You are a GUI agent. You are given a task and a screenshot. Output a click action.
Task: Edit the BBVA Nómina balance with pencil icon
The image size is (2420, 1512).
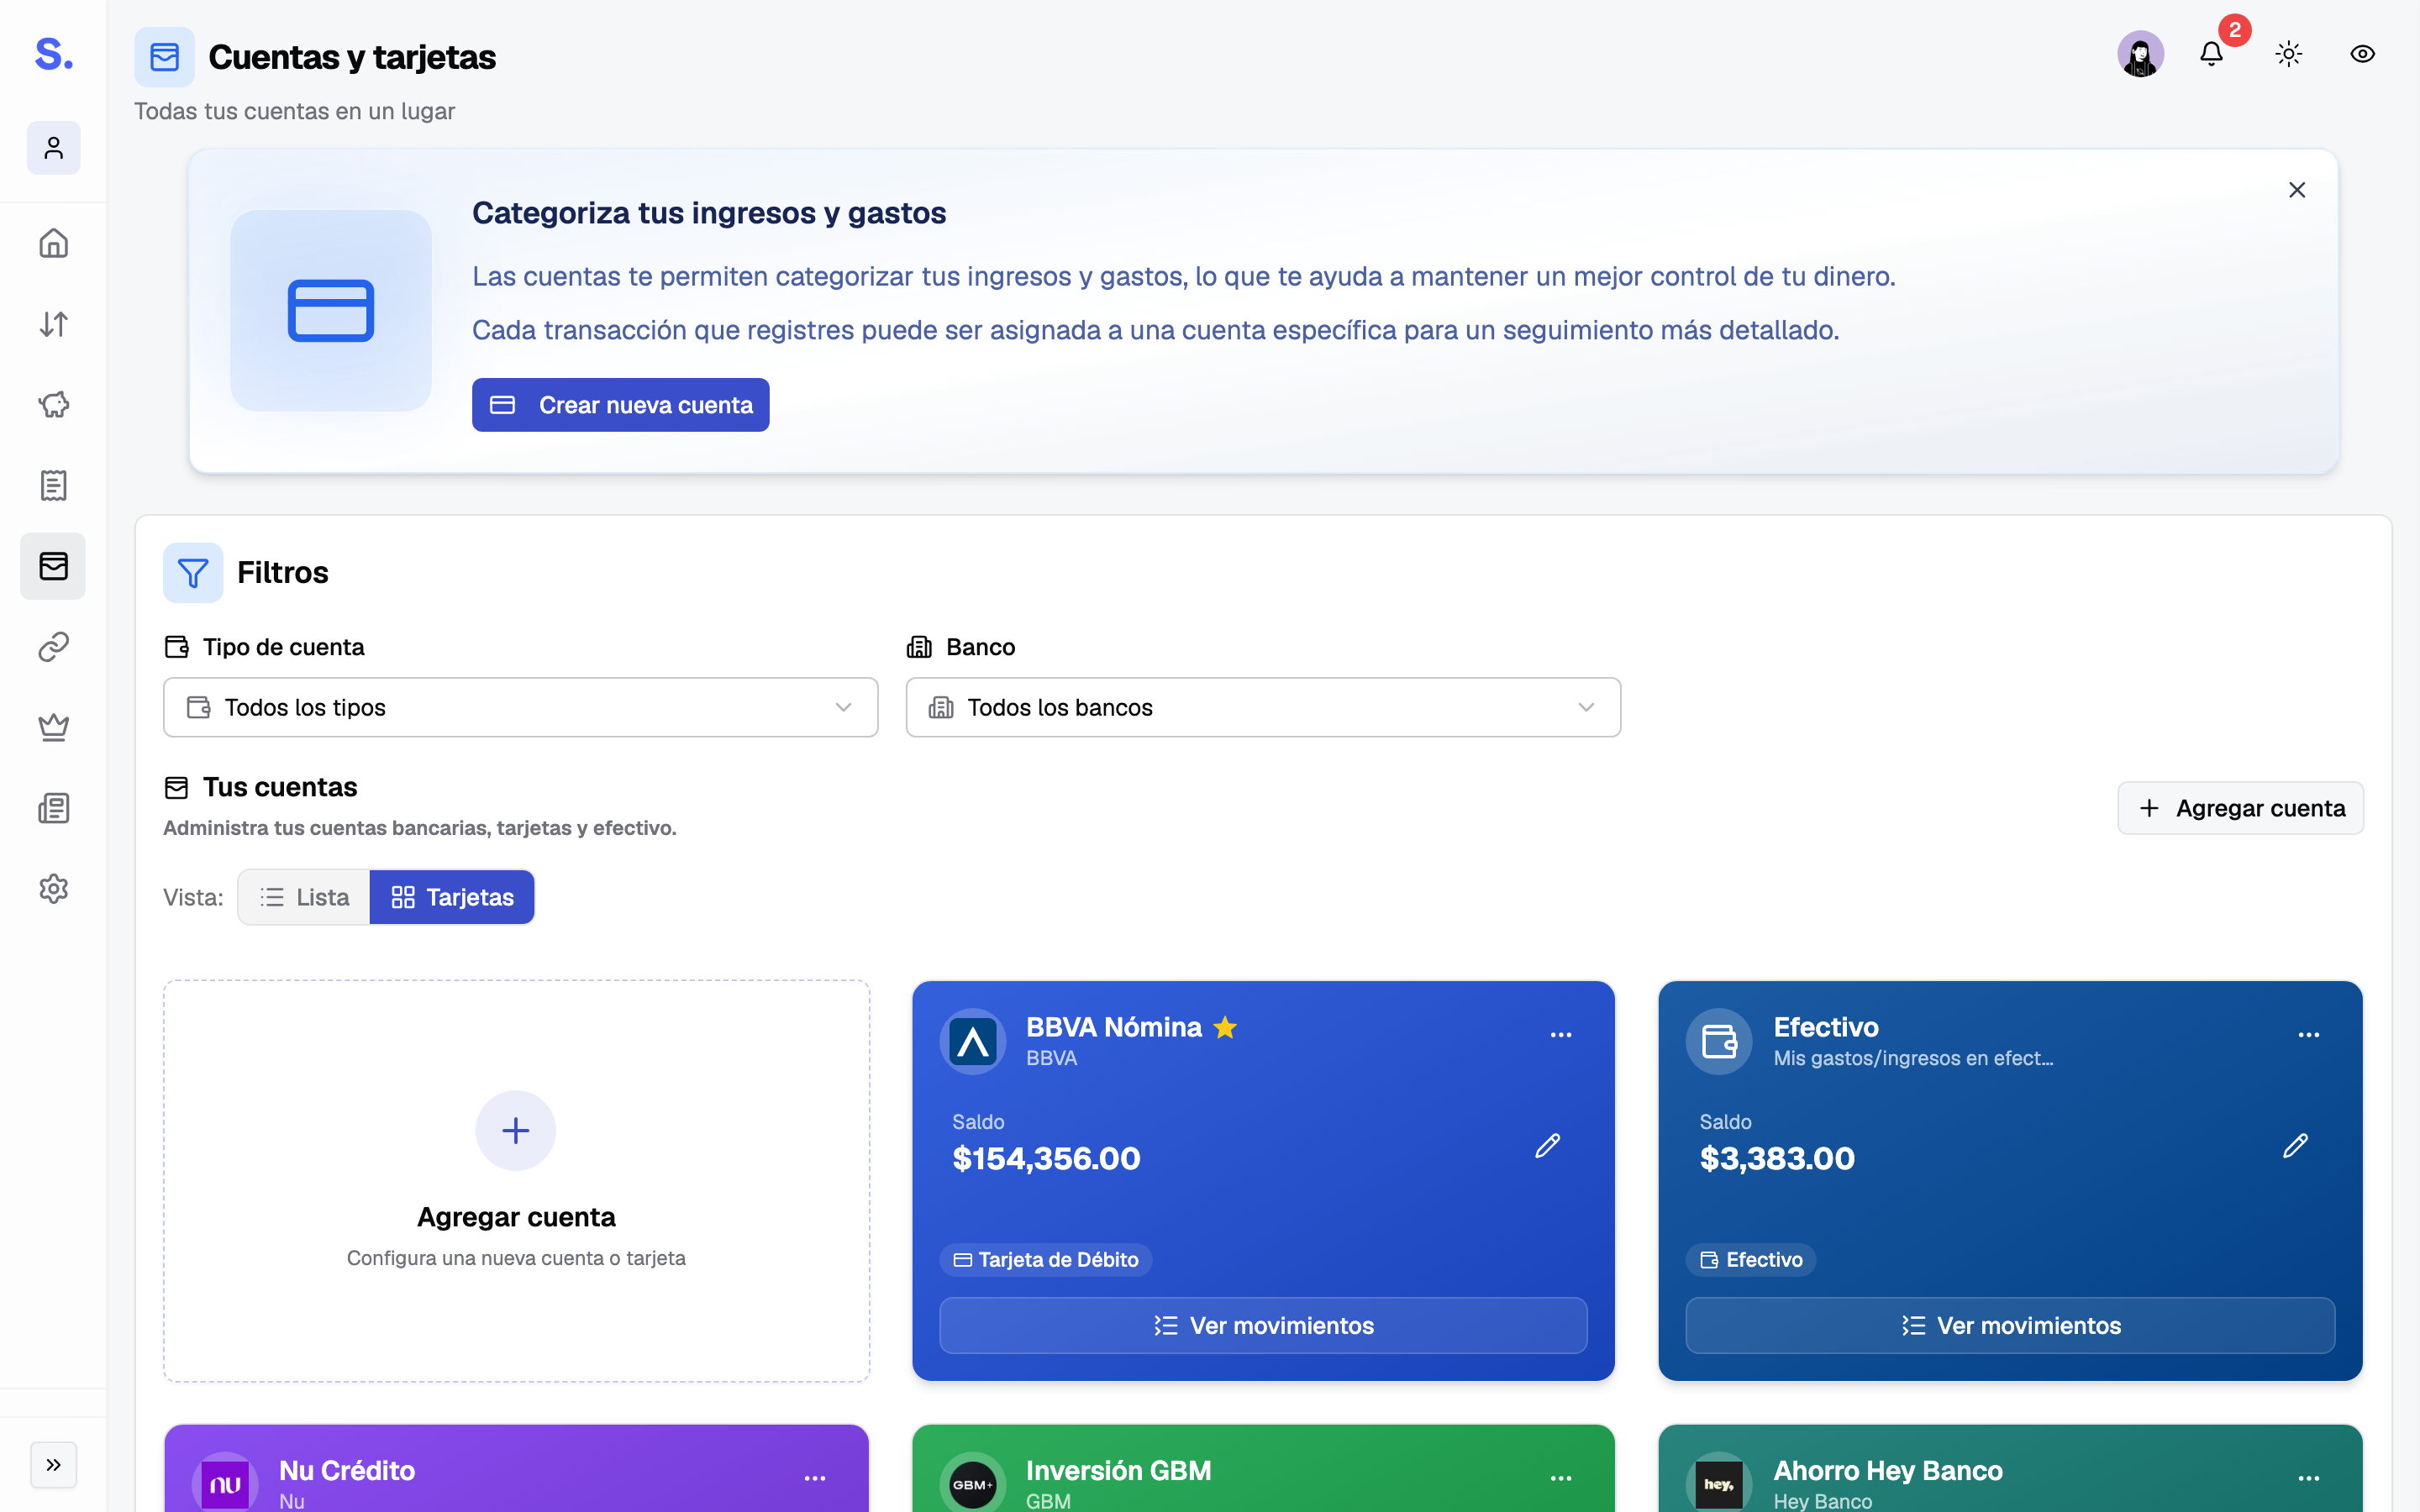coord(1547,1146)
